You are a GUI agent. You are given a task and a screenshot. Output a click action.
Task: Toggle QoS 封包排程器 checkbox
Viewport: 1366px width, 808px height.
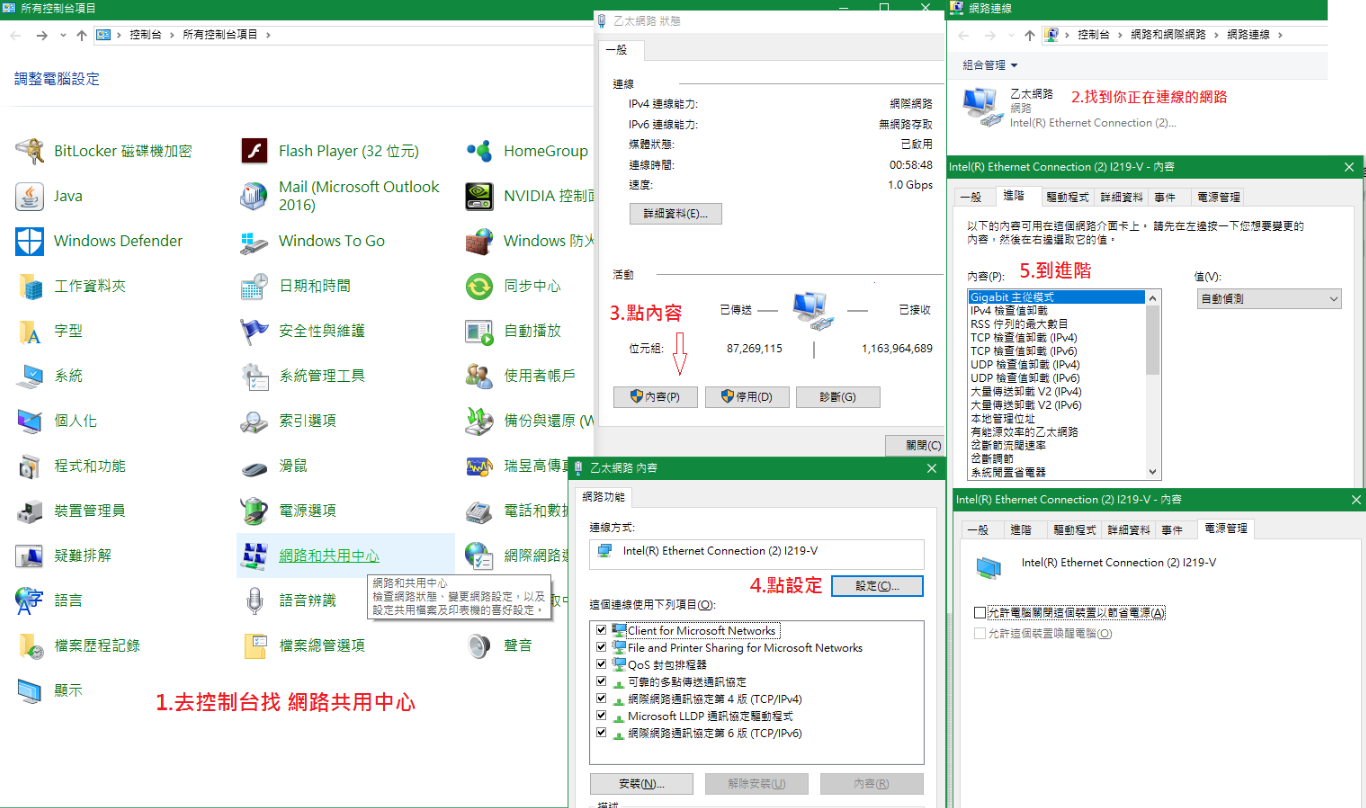click(x=601, y=665)
